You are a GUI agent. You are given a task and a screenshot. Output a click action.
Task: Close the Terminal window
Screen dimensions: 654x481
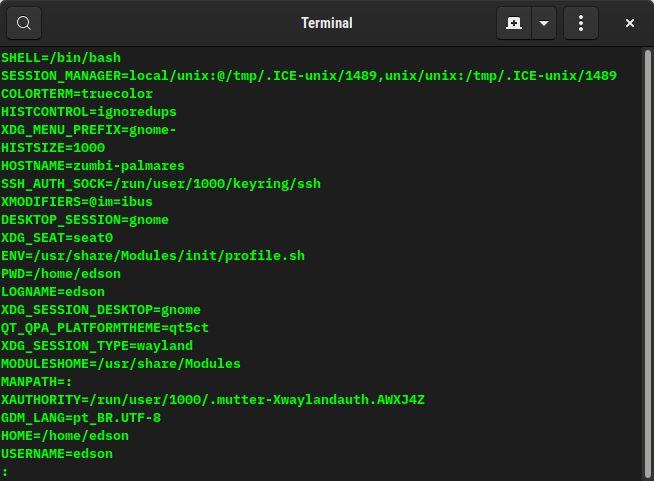pyautogui.click(x=630, y=22)
